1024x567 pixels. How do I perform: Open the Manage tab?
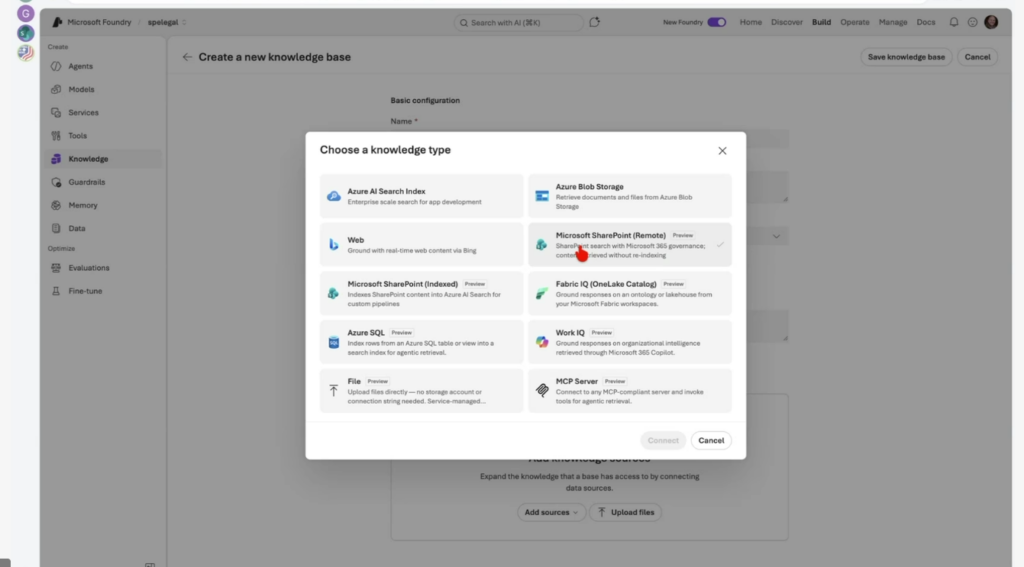[x=893, y=22]
